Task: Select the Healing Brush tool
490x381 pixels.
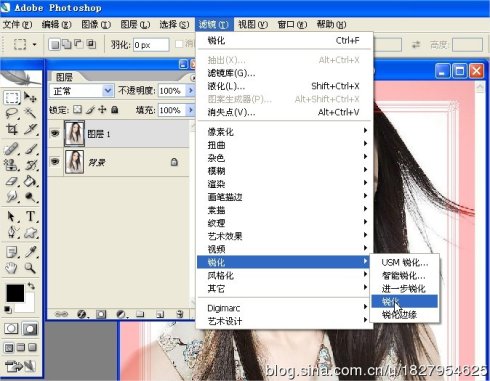Action: pyautogui.click(x=12, y=149)
